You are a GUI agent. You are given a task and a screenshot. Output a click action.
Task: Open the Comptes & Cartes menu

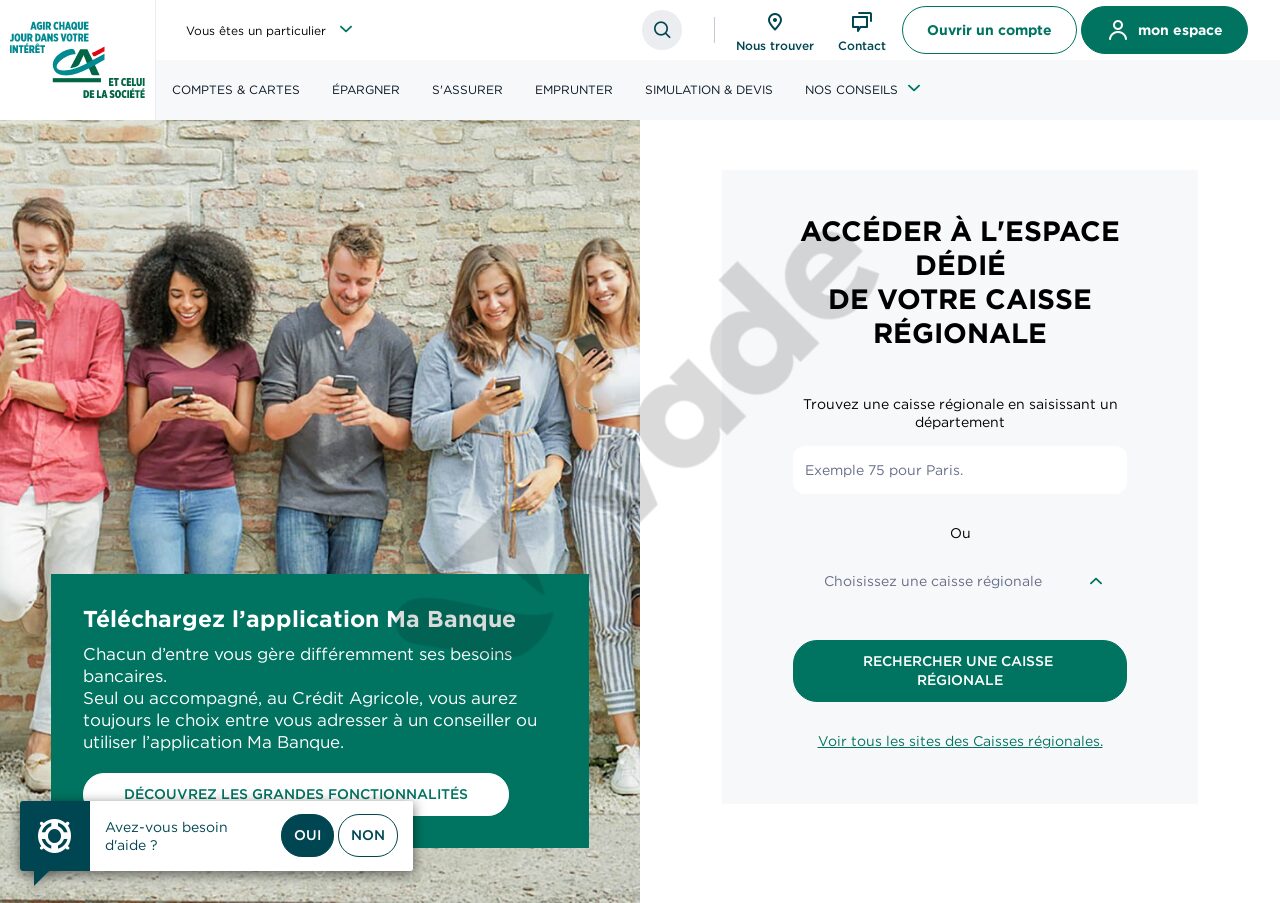236,90
